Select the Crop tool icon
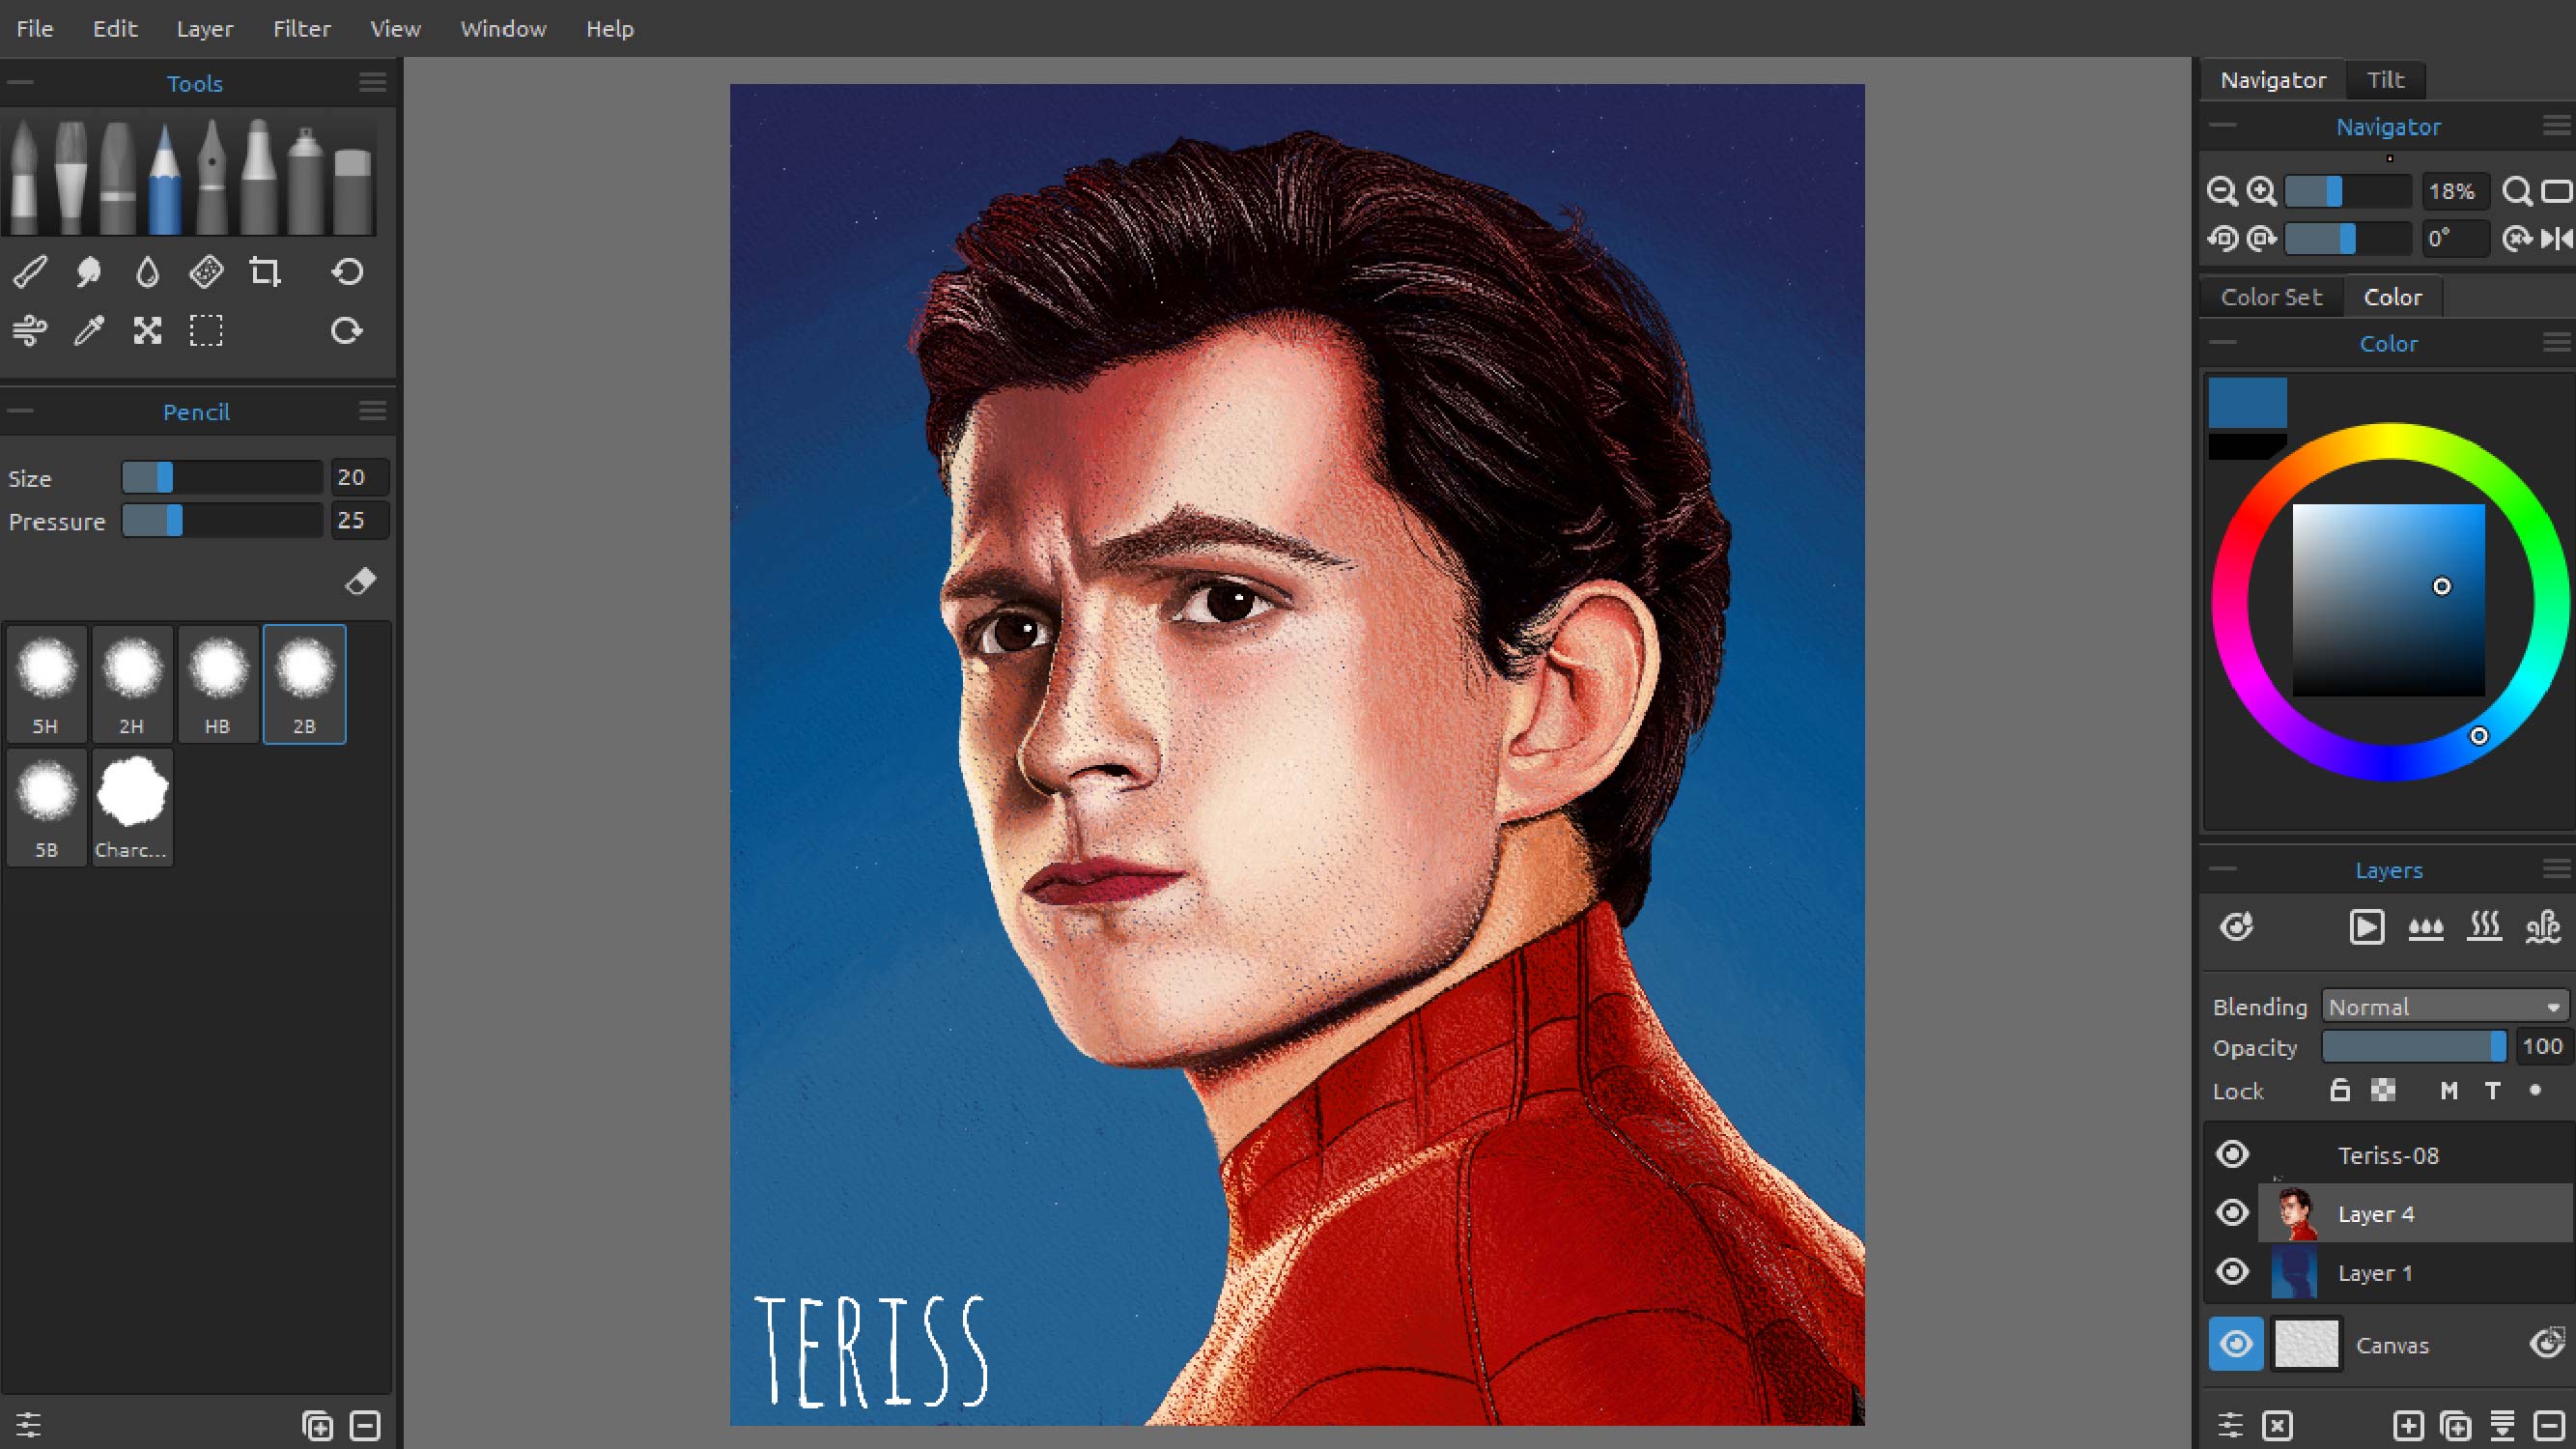This screenshot has height=1449, width=2576. click(265, 272)
